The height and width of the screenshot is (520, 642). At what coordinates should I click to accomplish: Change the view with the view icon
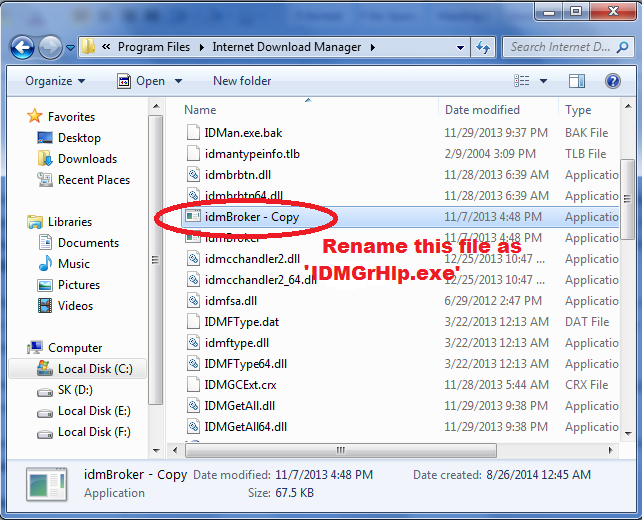[522, 81]
